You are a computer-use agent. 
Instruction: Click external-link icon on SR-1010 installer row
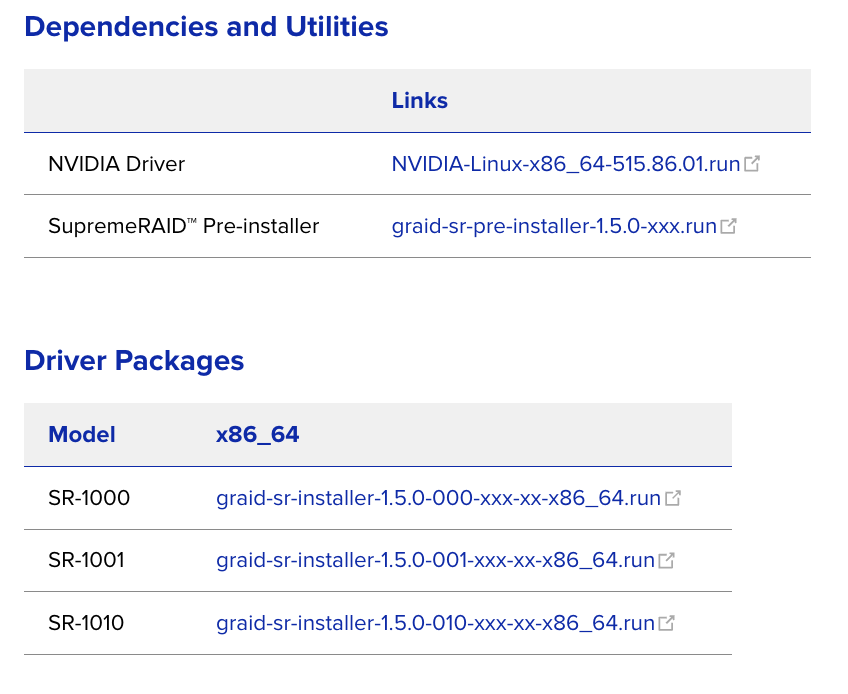tap(667, 623)
